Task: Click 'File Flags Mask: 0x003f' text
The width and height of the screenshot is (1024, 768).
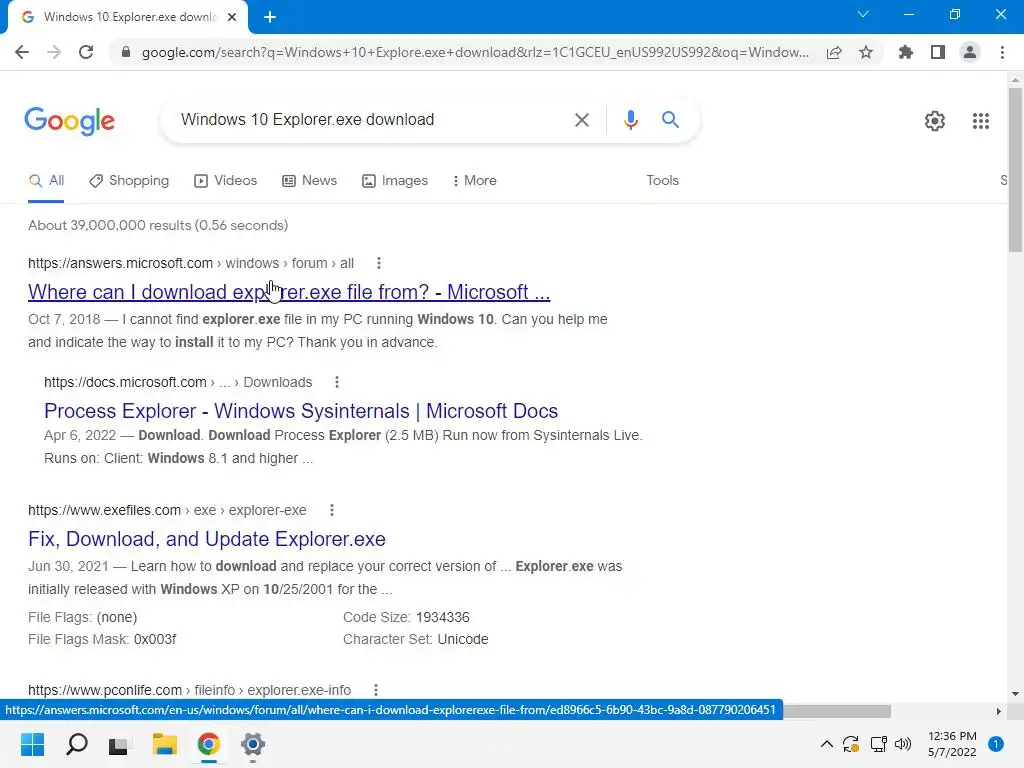Action: pyautogui.click(x=102, y=639)
